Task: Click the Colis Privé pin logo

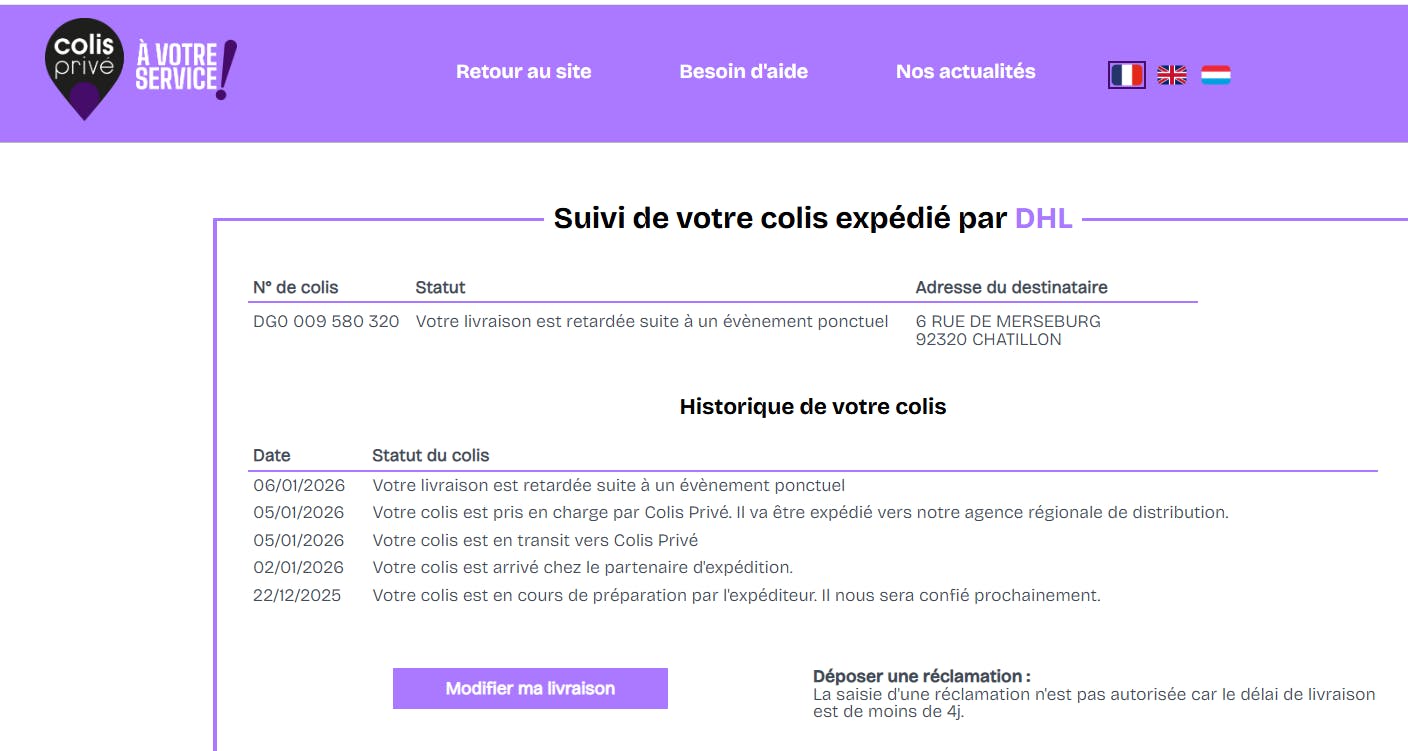Action: click(x=84, y=68)
